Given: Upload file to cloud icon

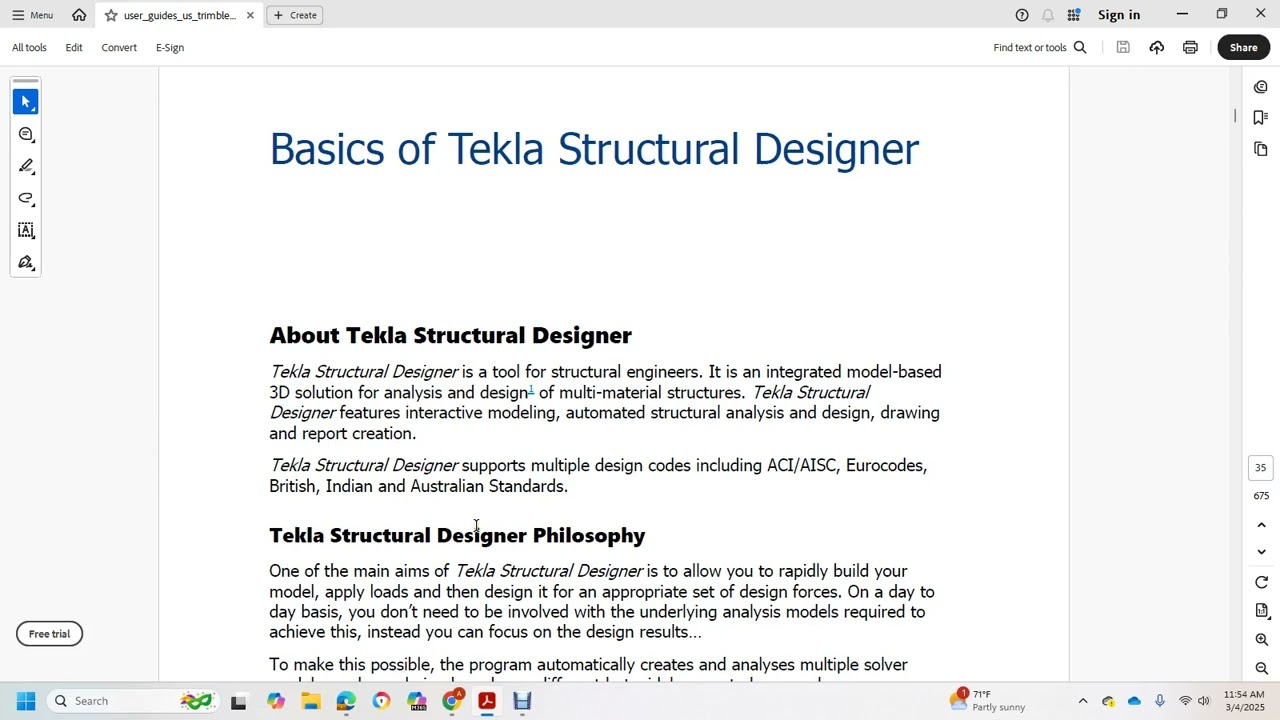Looking at the screenshot, I should pyautogui.click(x=1157, y=47).
